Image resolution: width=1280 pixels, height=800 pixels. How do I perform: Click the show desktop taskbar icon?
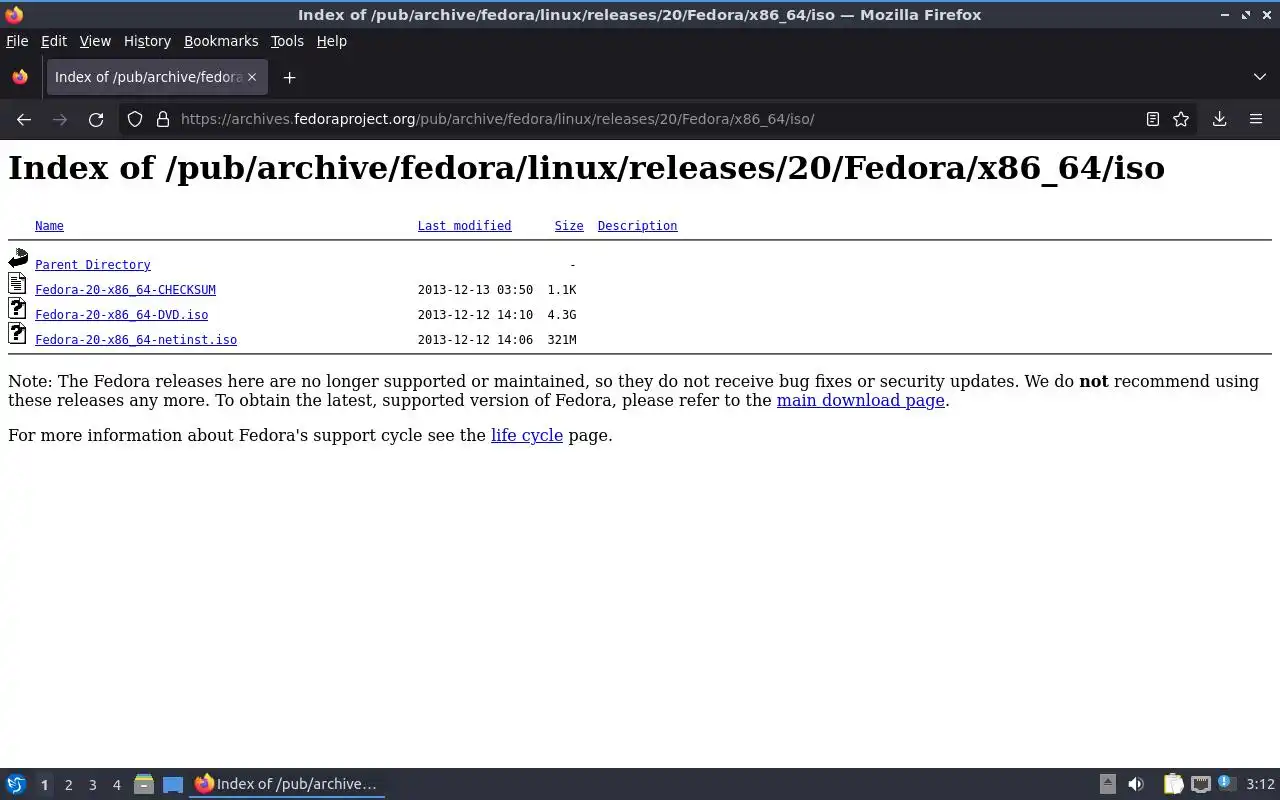click(x=173, y=784)
